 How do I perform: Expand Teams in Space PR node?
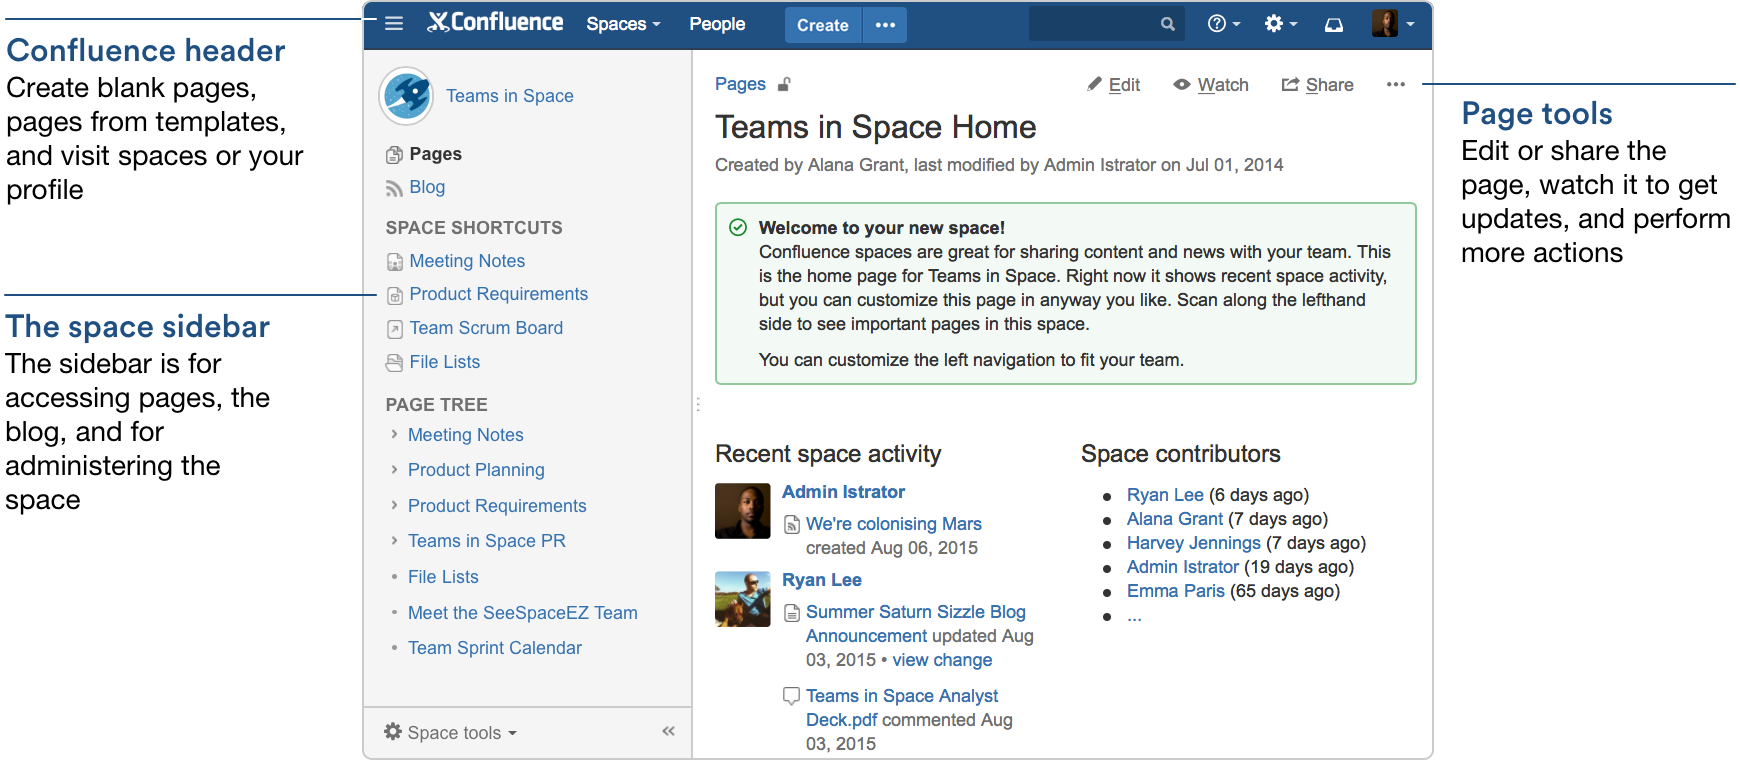tap(394, 540)
